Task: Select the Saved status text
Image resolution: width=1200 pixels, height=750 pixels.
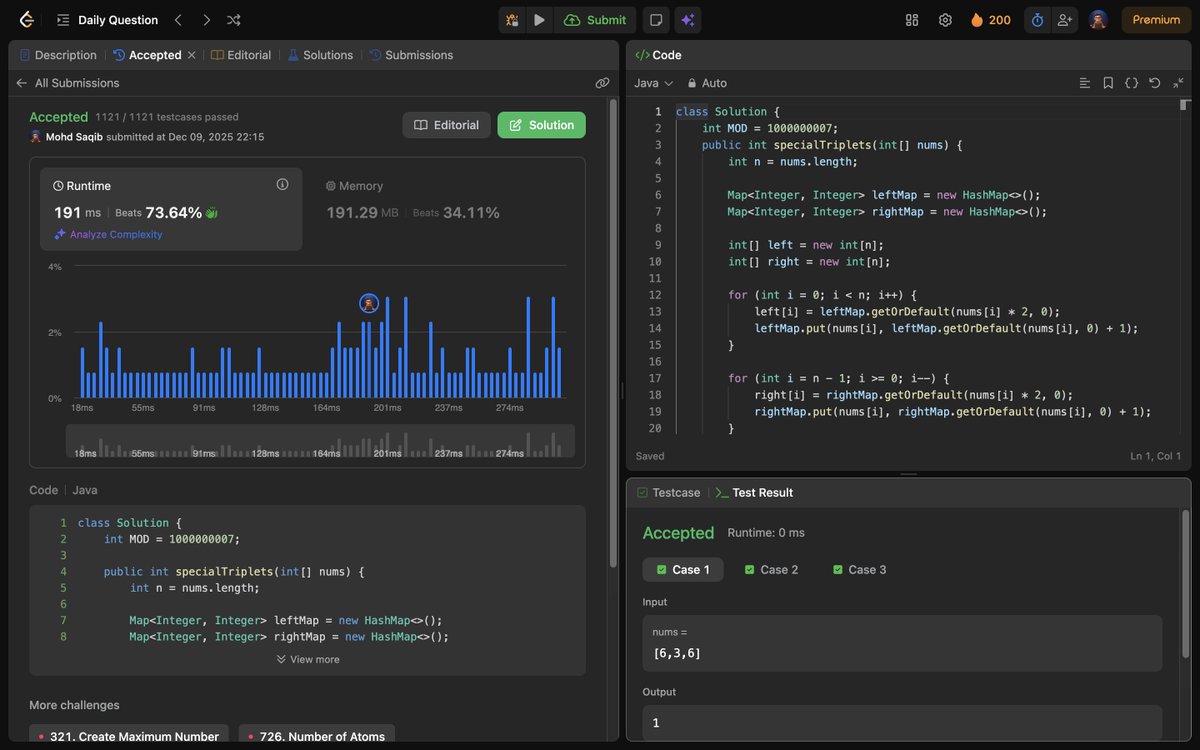Action: click(650, 456)
